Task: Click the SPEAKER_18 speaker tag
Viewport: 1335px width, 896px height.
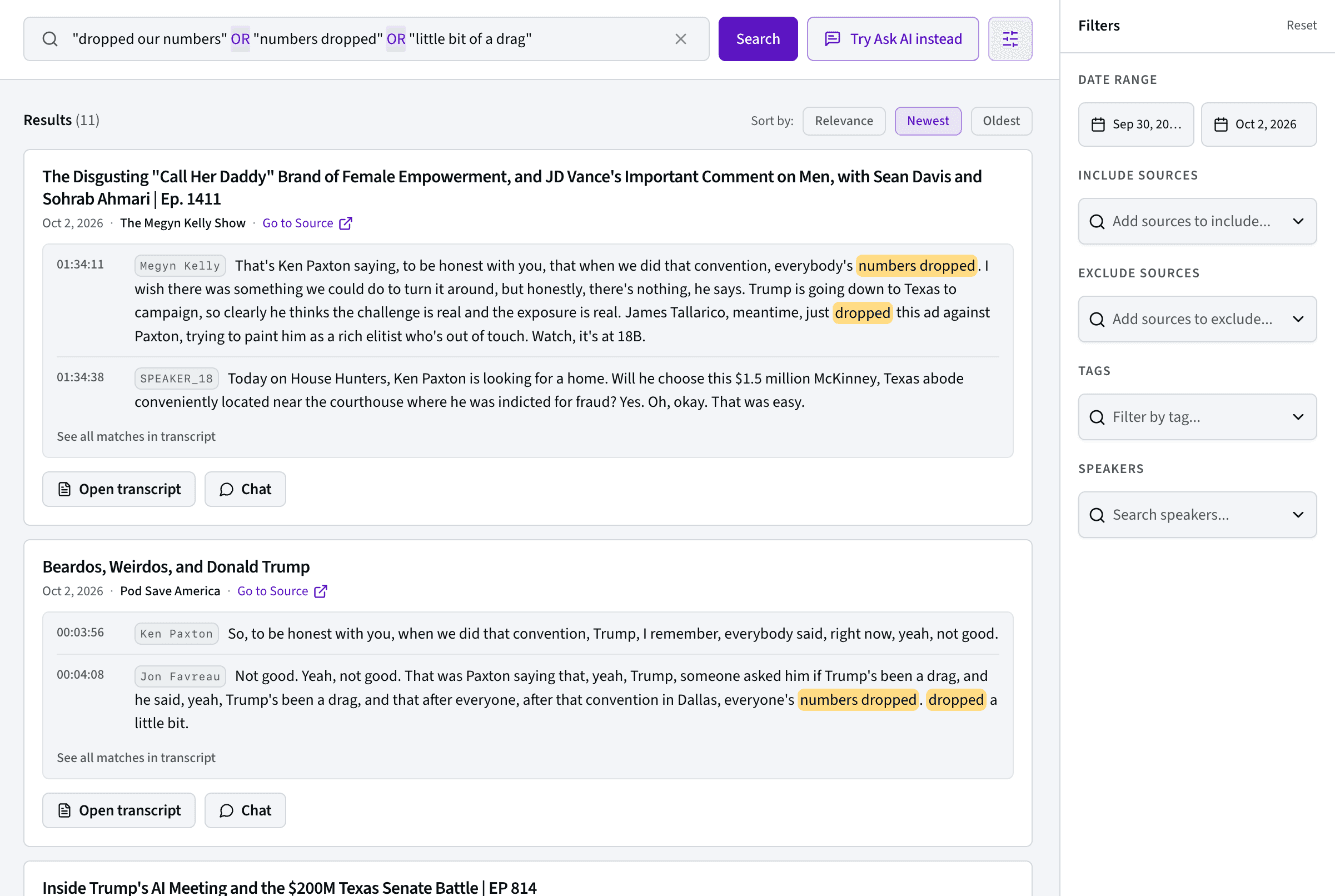Action: click(177, 379)
